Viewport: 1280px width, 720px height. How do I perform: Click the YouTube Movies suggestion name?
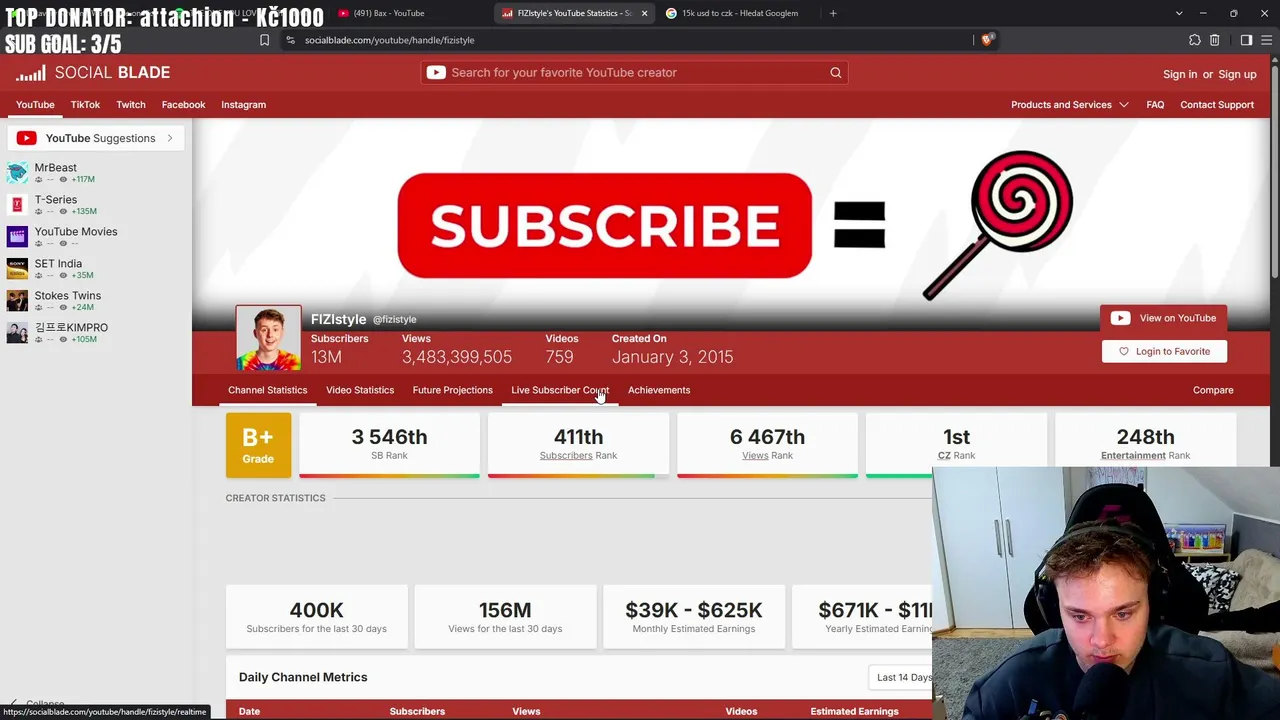click(x=76, y=232)
